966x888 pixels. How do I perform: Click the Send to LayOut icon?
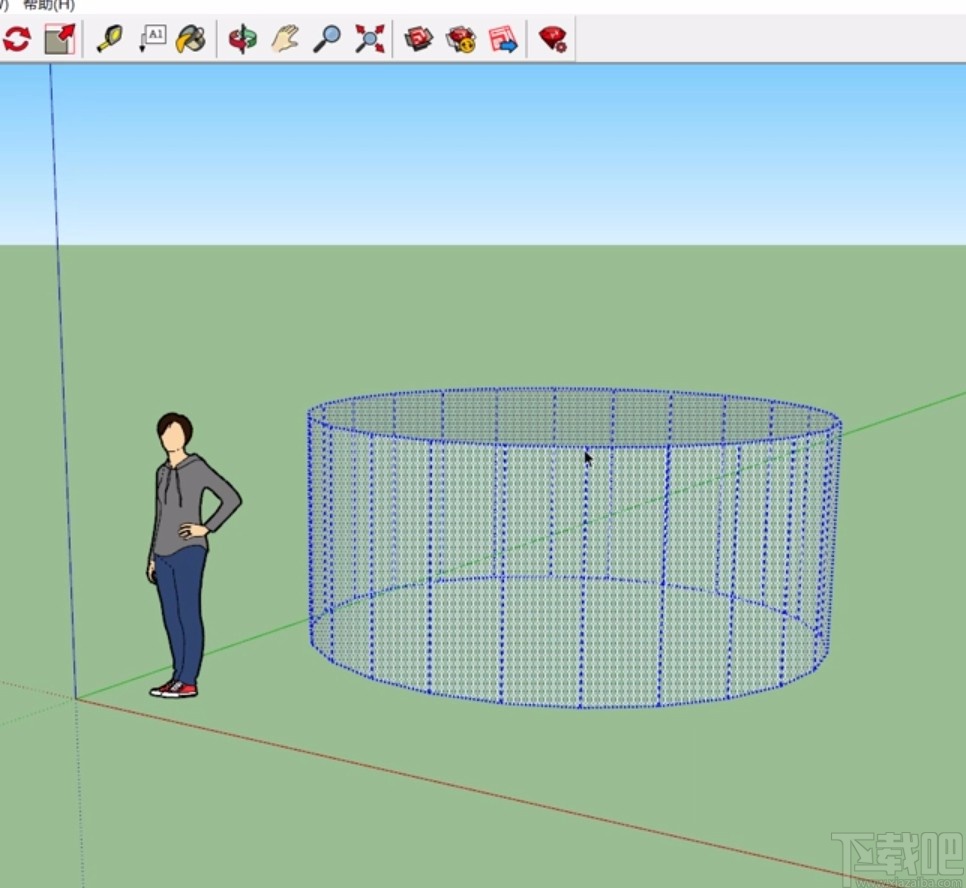(x=503, y=39)
